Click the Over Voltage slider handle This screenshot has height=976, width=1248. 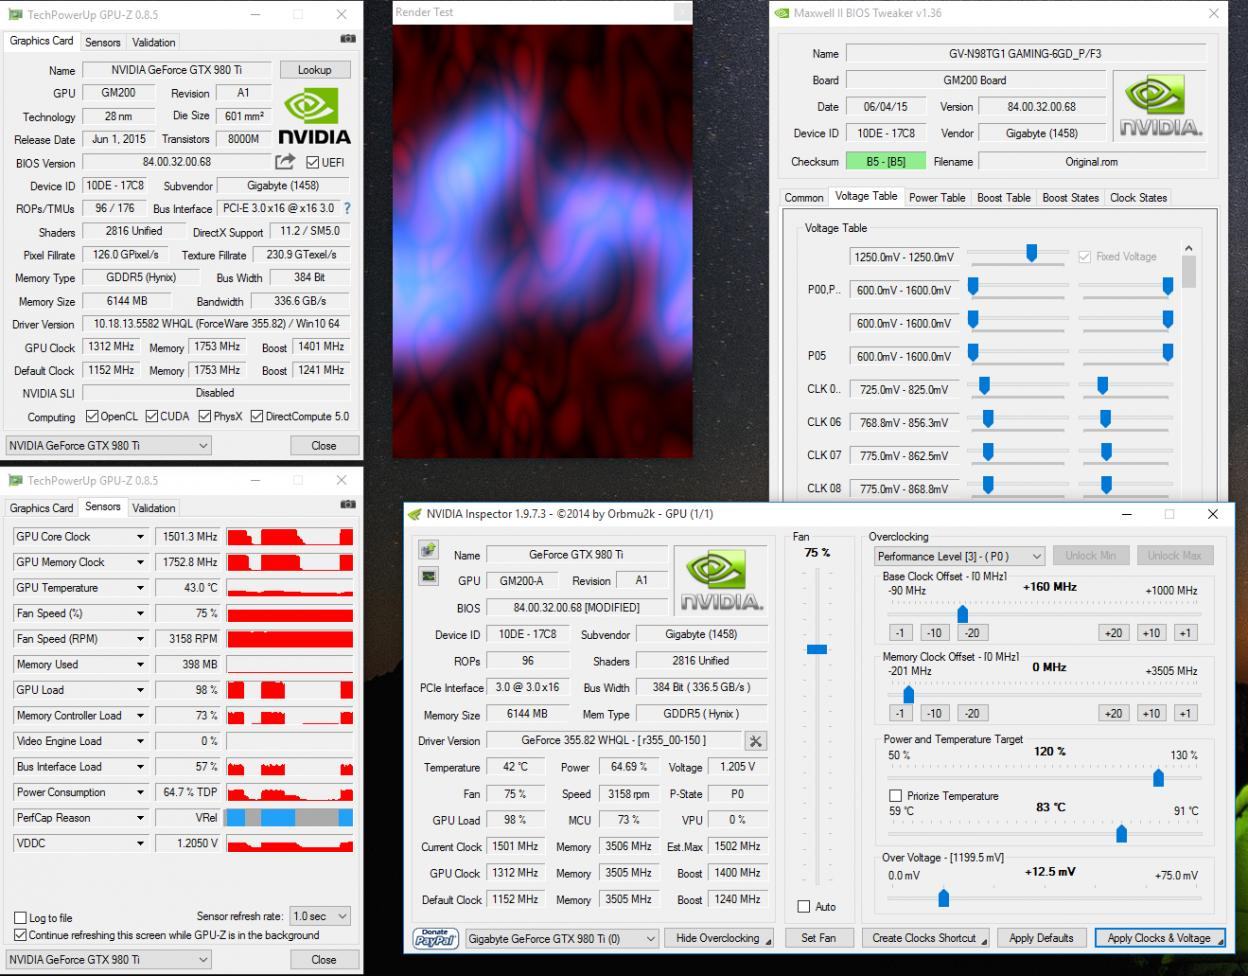(x=943, y=898)
